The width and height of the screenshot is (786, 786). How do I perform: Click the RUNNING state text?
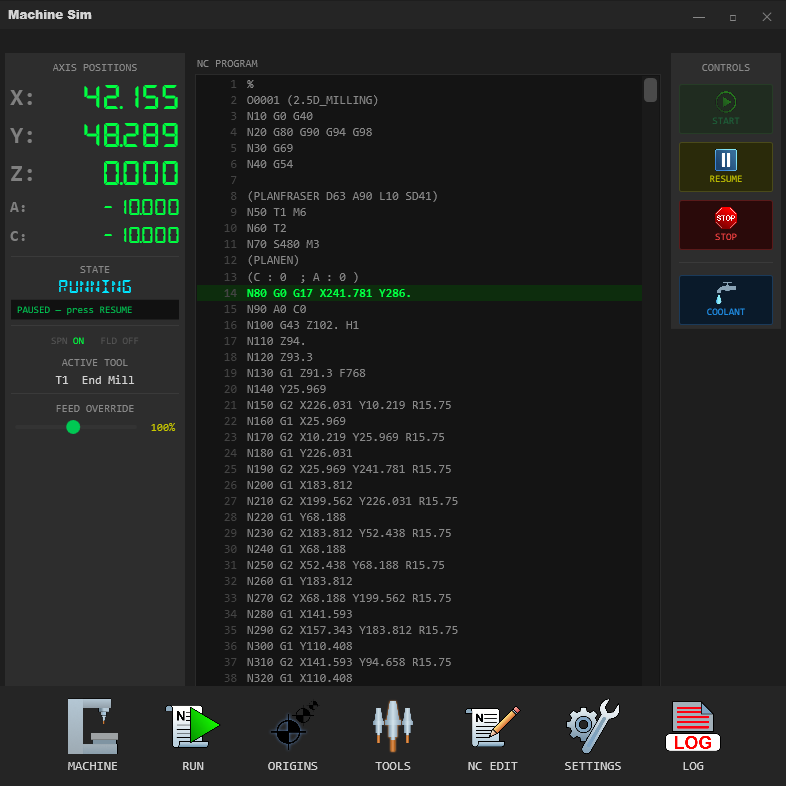pyautogui.click(x=95, y=286)
